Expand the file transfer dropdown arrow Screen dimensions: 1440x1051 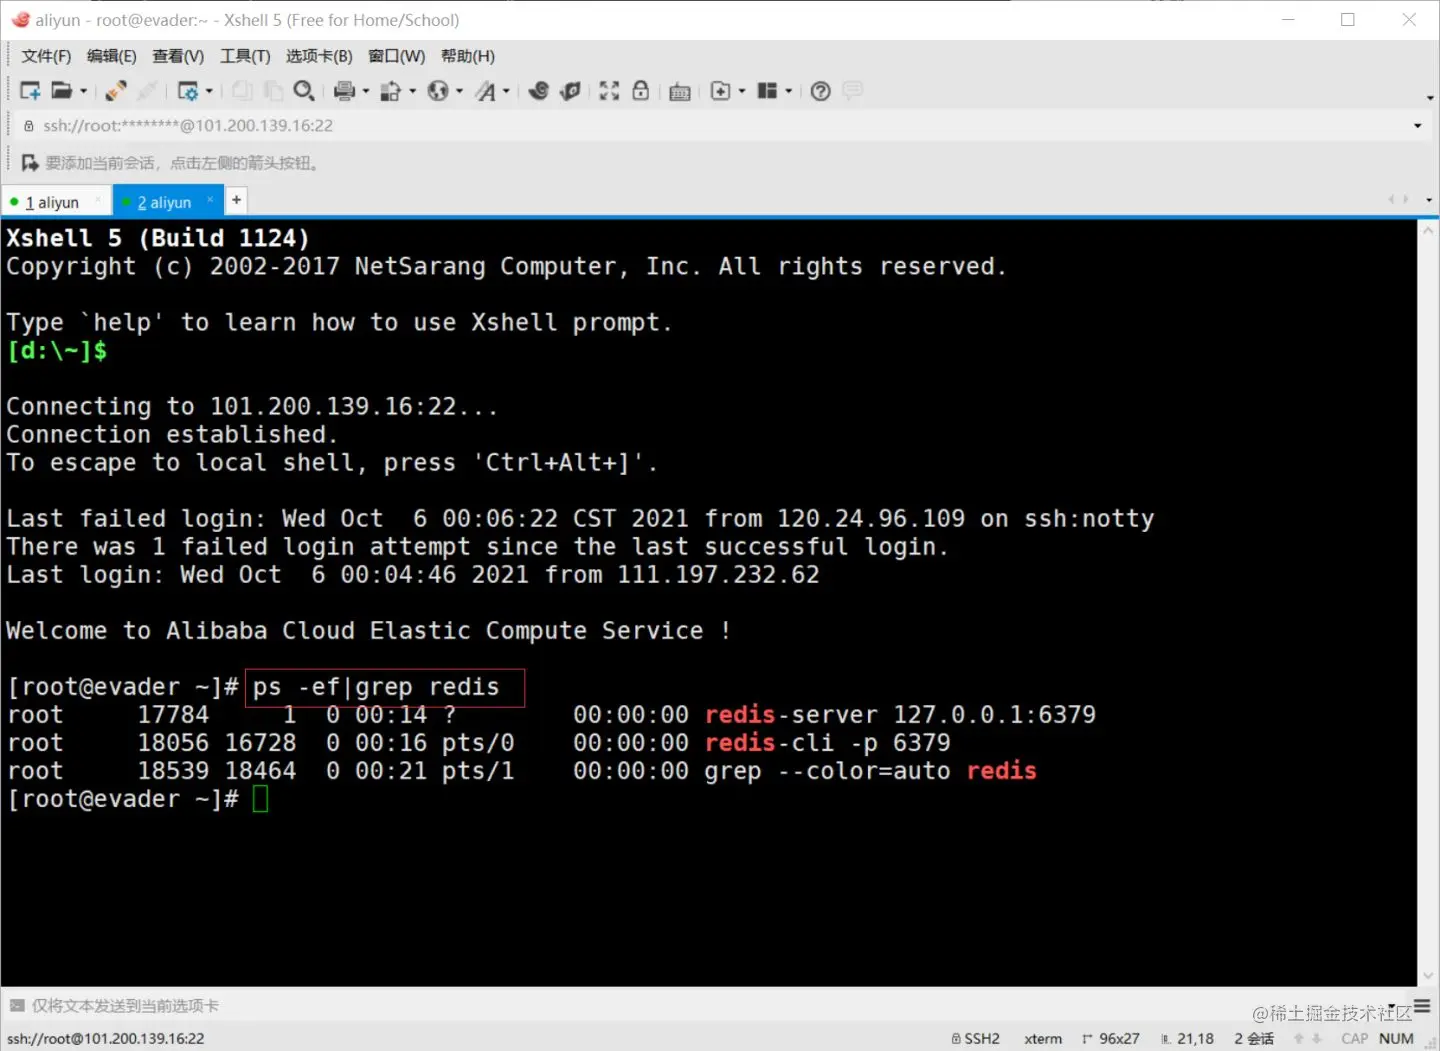413,92
